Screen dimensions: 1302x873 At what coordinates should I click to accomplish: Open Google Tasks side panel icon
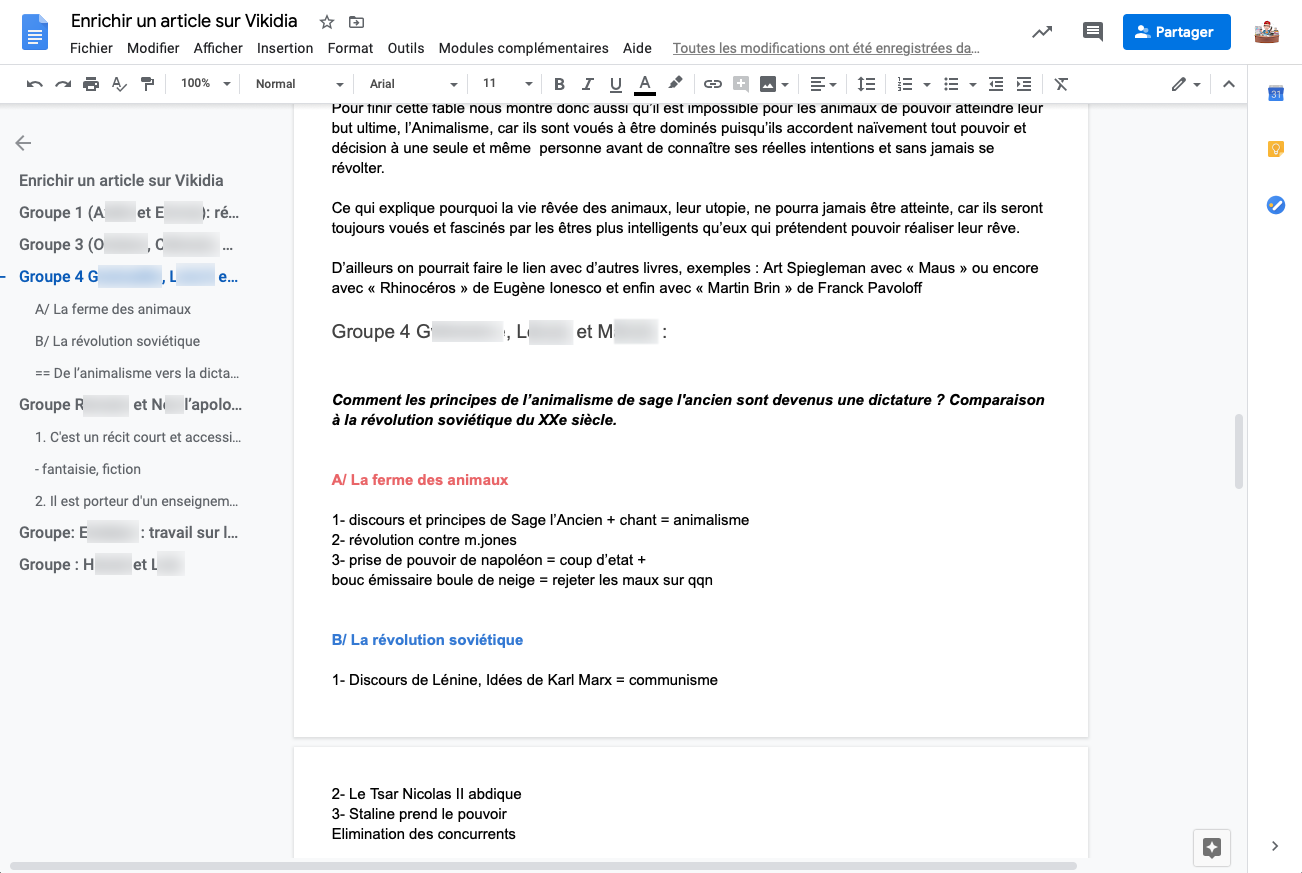click(1275, 205)
